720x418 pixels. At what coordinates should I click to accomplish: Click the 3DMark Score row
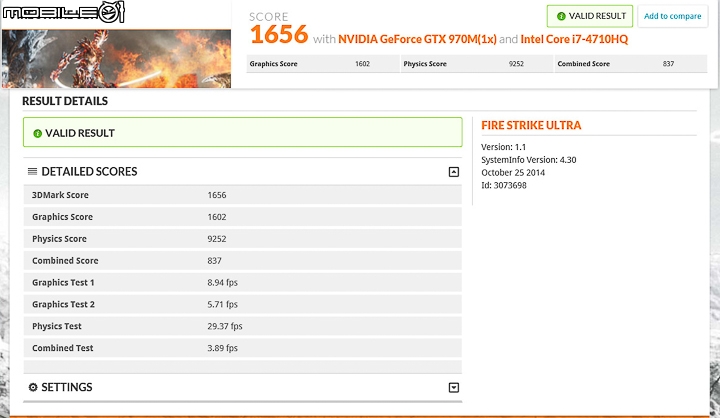point(242,195)
